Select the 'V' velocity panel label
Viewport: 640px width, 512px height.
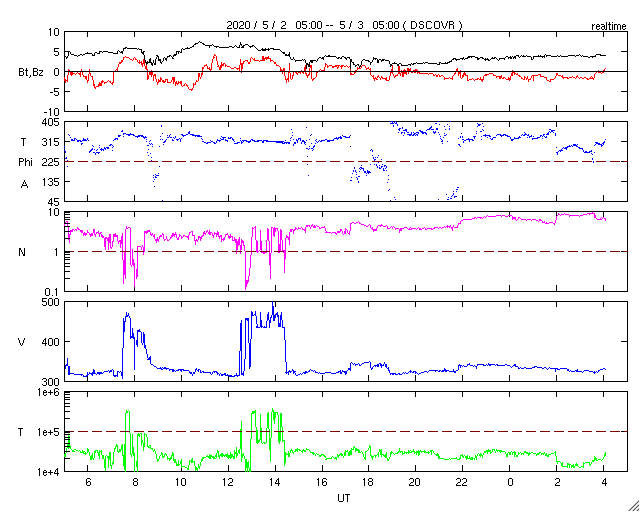22,342
